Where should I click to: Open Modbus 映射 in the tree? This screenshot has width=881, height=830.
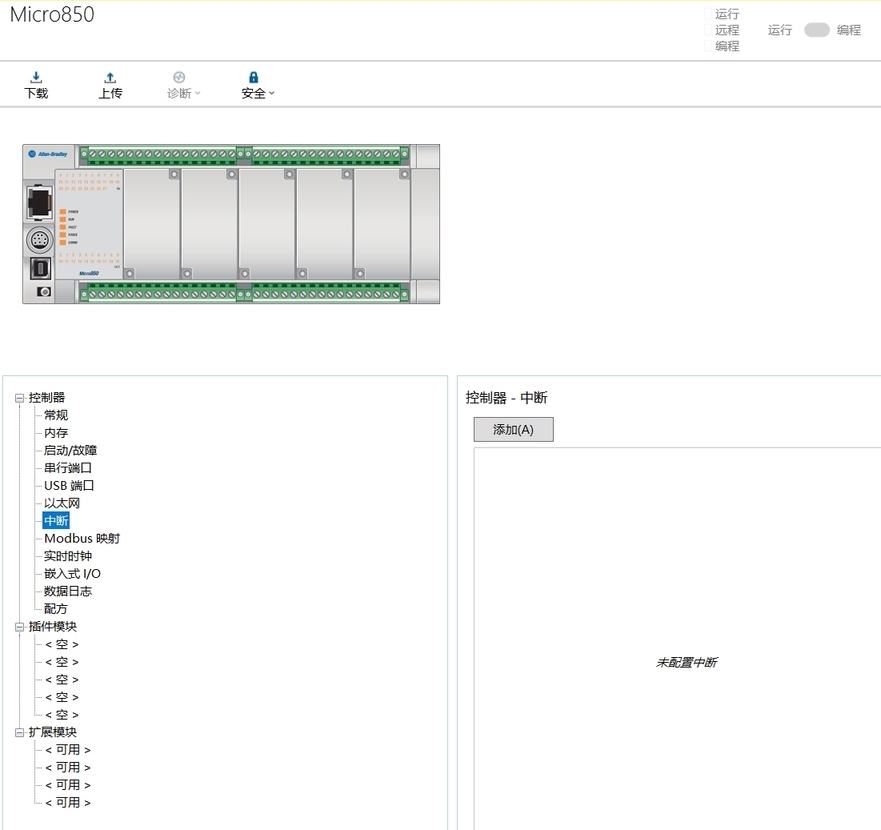tap(82, 538)
